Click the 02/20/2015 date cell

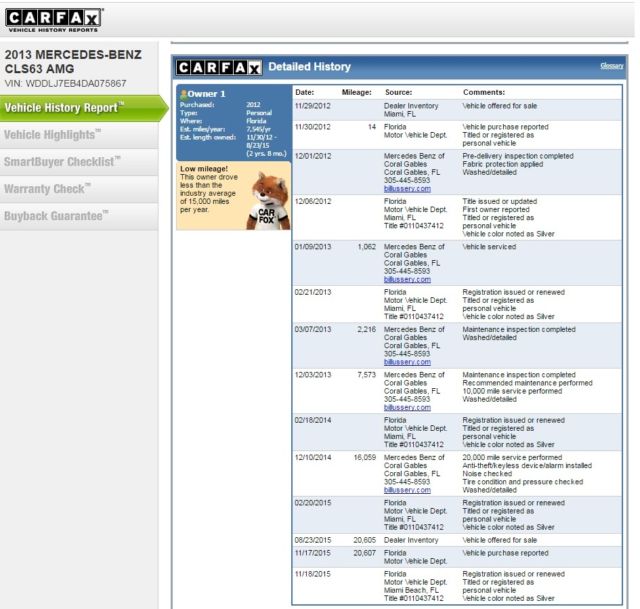[312, 502]
